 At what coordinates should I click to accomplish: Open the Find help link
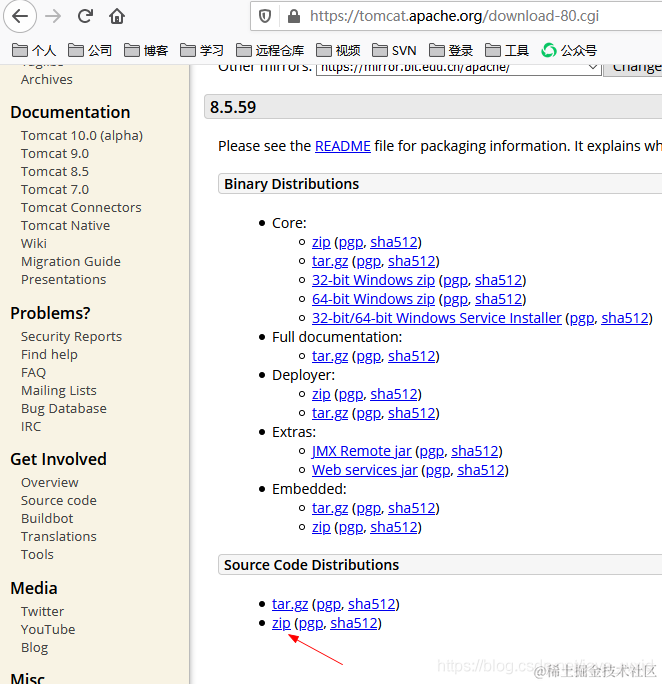pos(49,355)
